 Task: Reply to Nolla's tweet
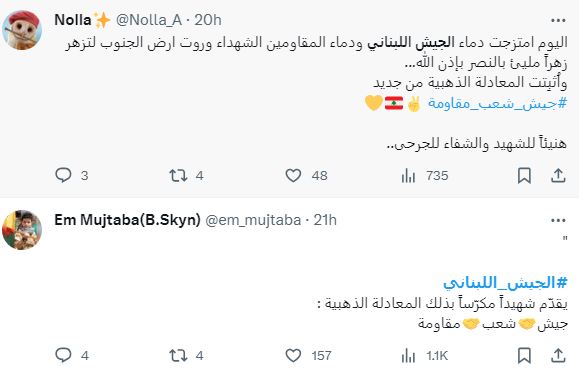coord(63,175)
